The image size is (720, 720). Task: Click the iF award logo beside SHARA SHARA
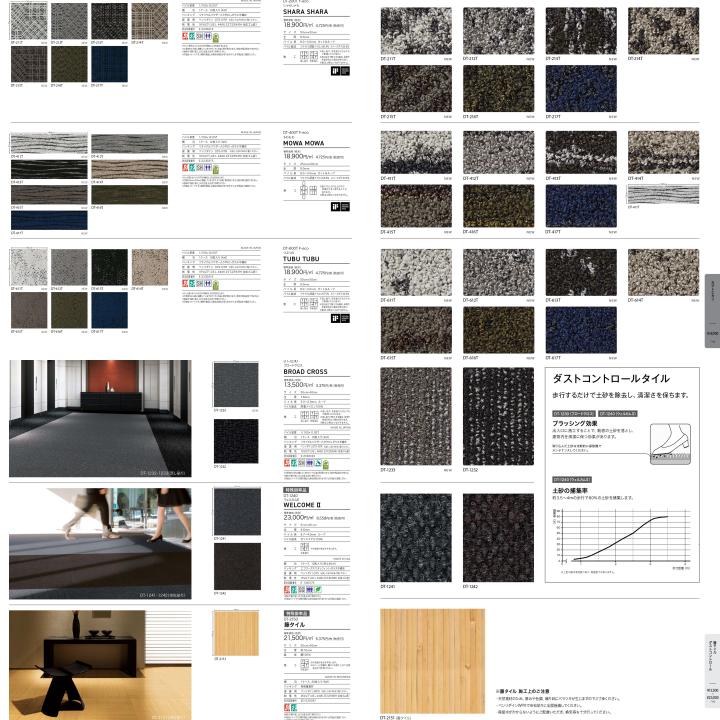[x=340, y=71]
